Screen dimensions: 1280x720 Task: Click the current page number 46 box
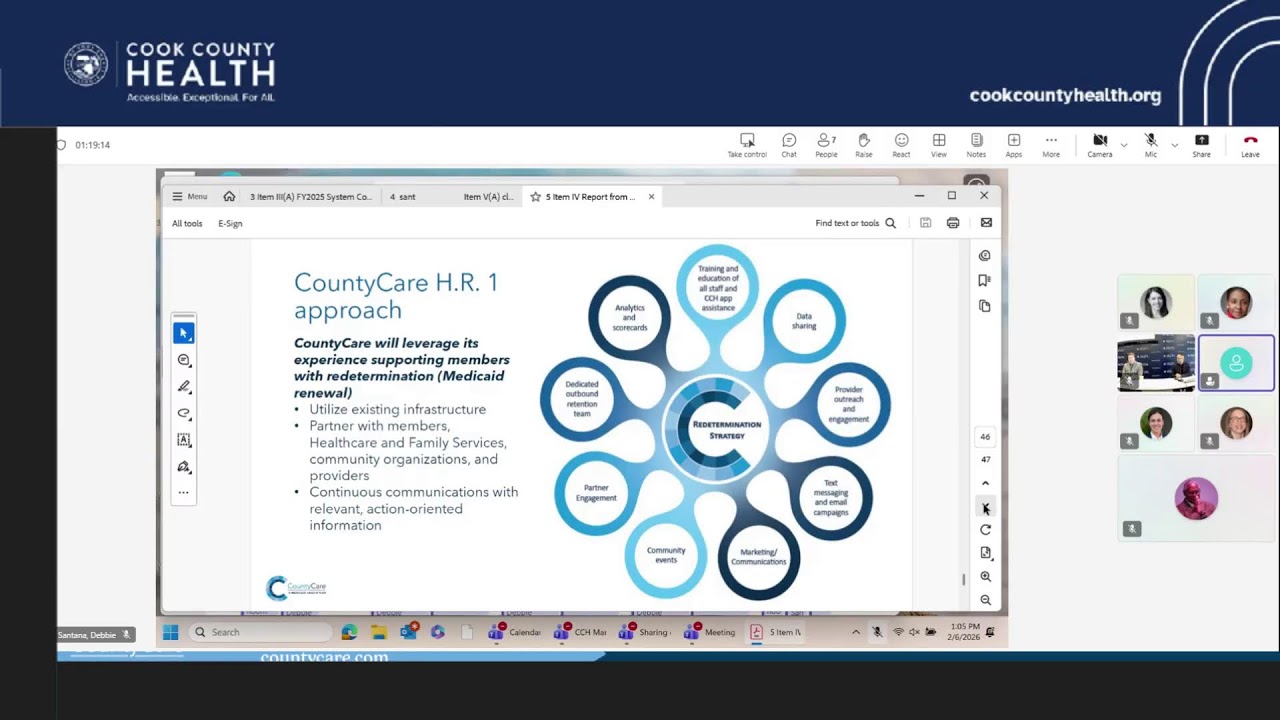985,437
